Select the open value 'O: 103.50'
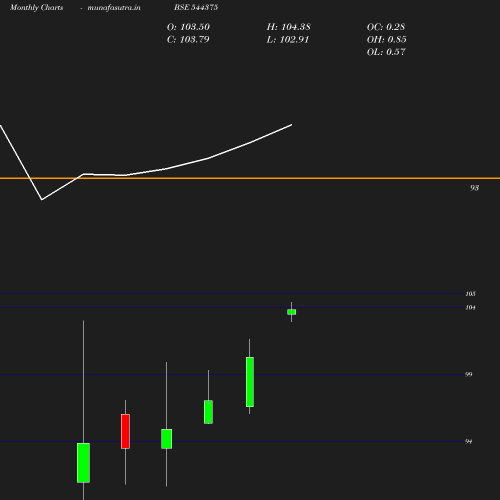500x500 pixels. pyautogui.click(x=188, y=27)
